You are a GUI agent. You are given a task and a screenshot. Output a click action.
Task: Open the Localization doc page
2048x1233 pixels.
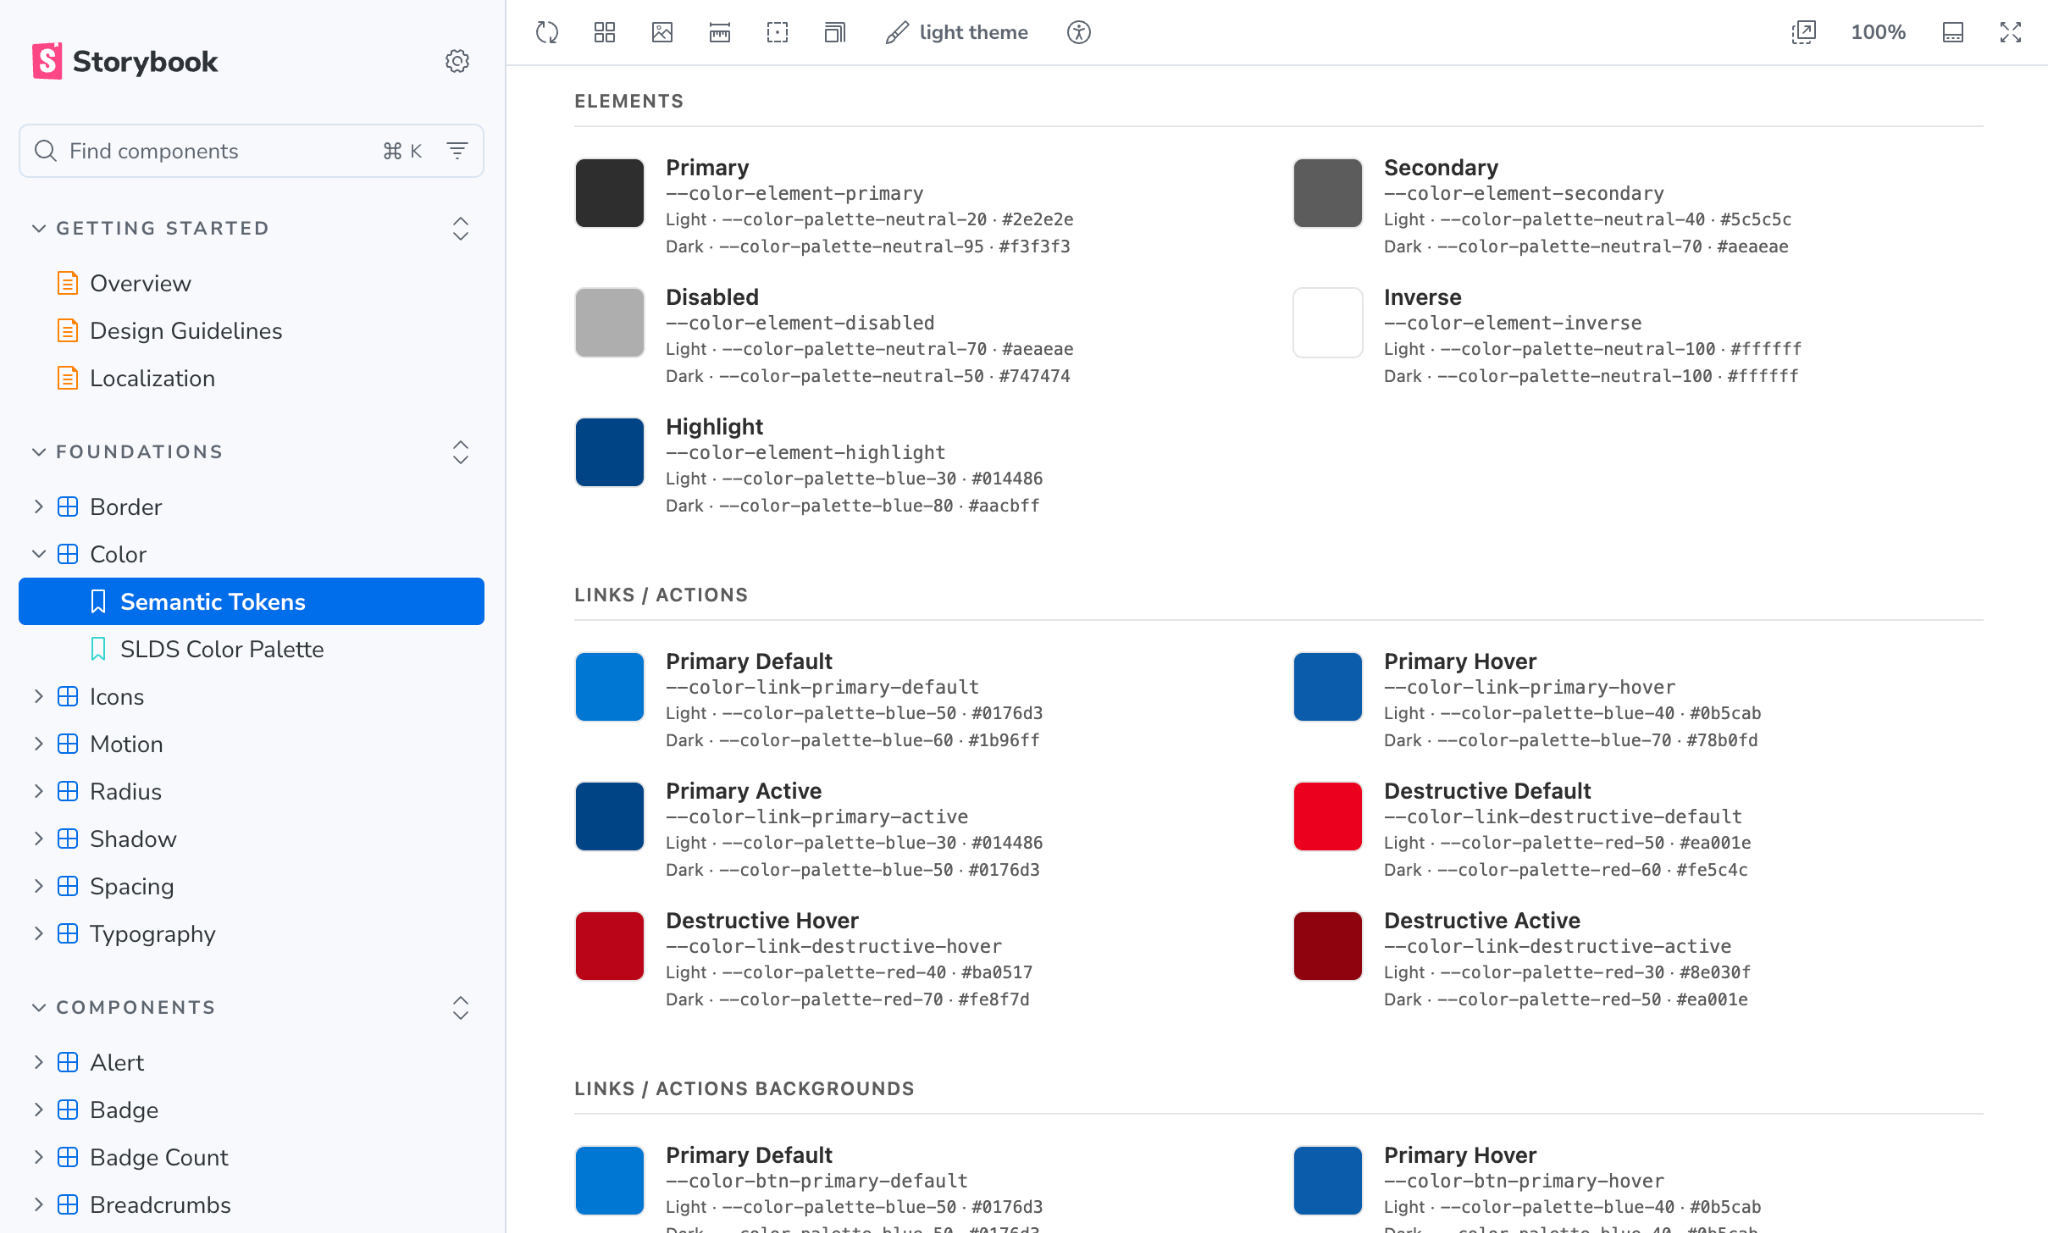pyautogui.click(x=152, y=378)
